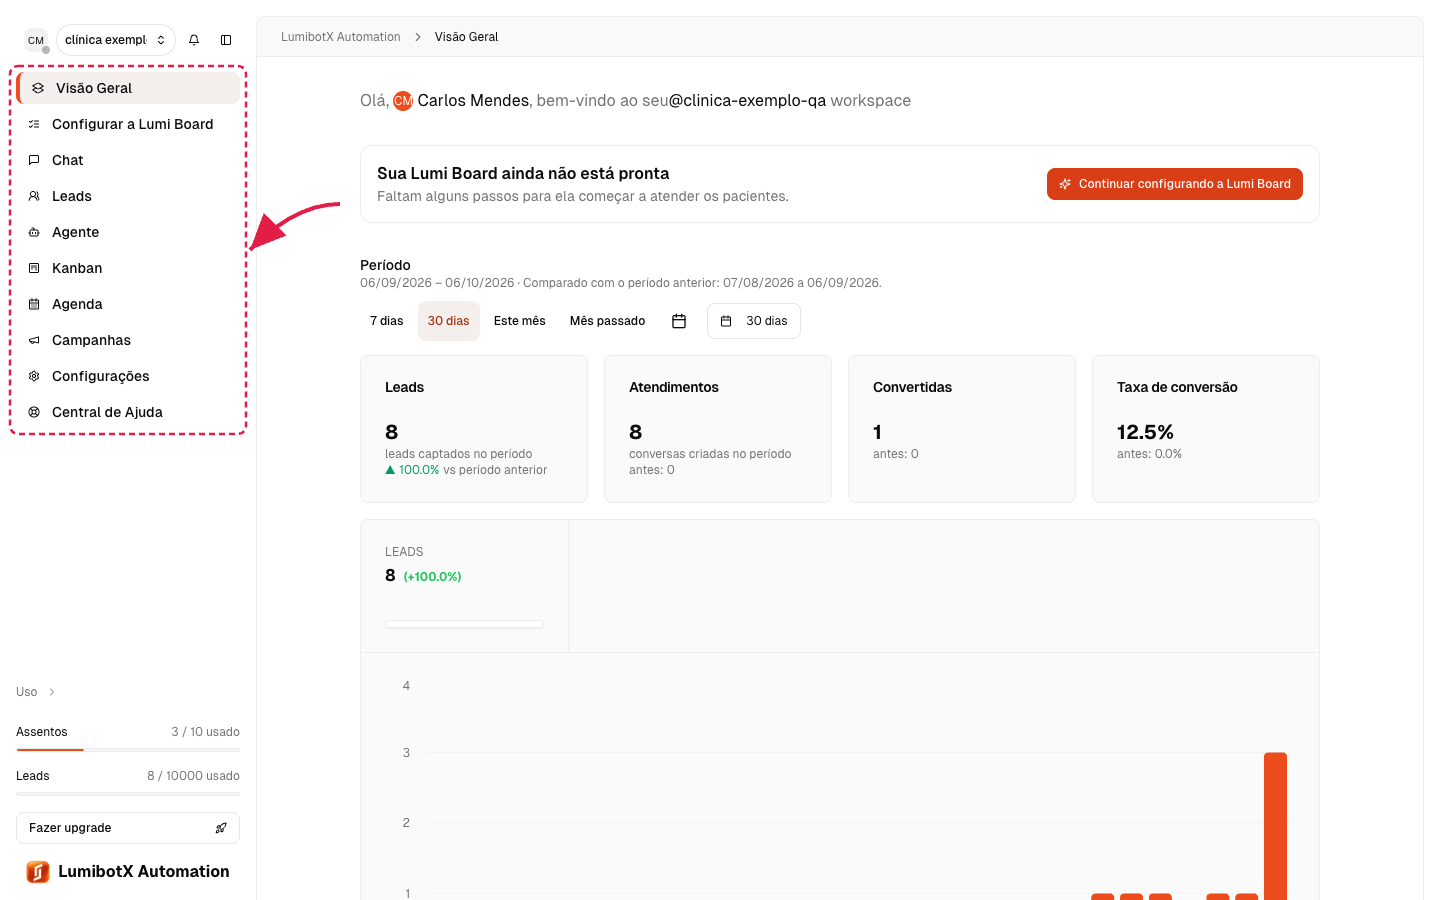Click the Fazer upgrade button
Viewport: 1440px width, 900px height.
pos(128,828)
